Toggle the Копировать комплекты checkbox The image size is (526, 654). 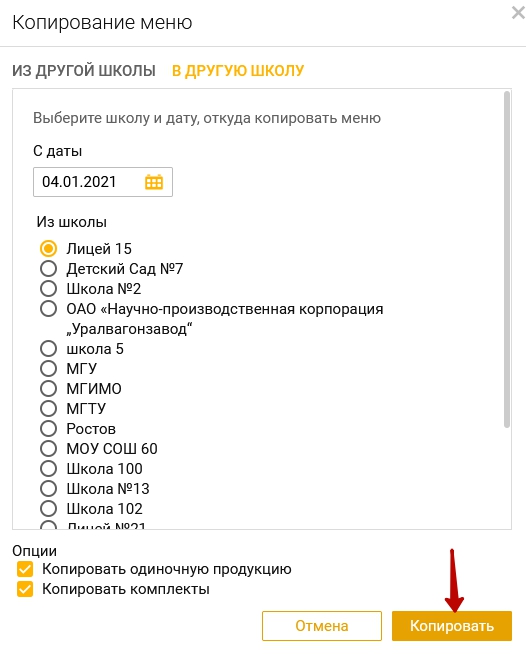(25, 589)
